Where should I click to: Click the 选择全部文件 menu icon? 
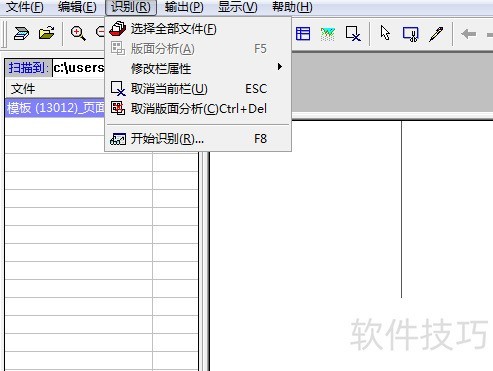click(118, 29)
